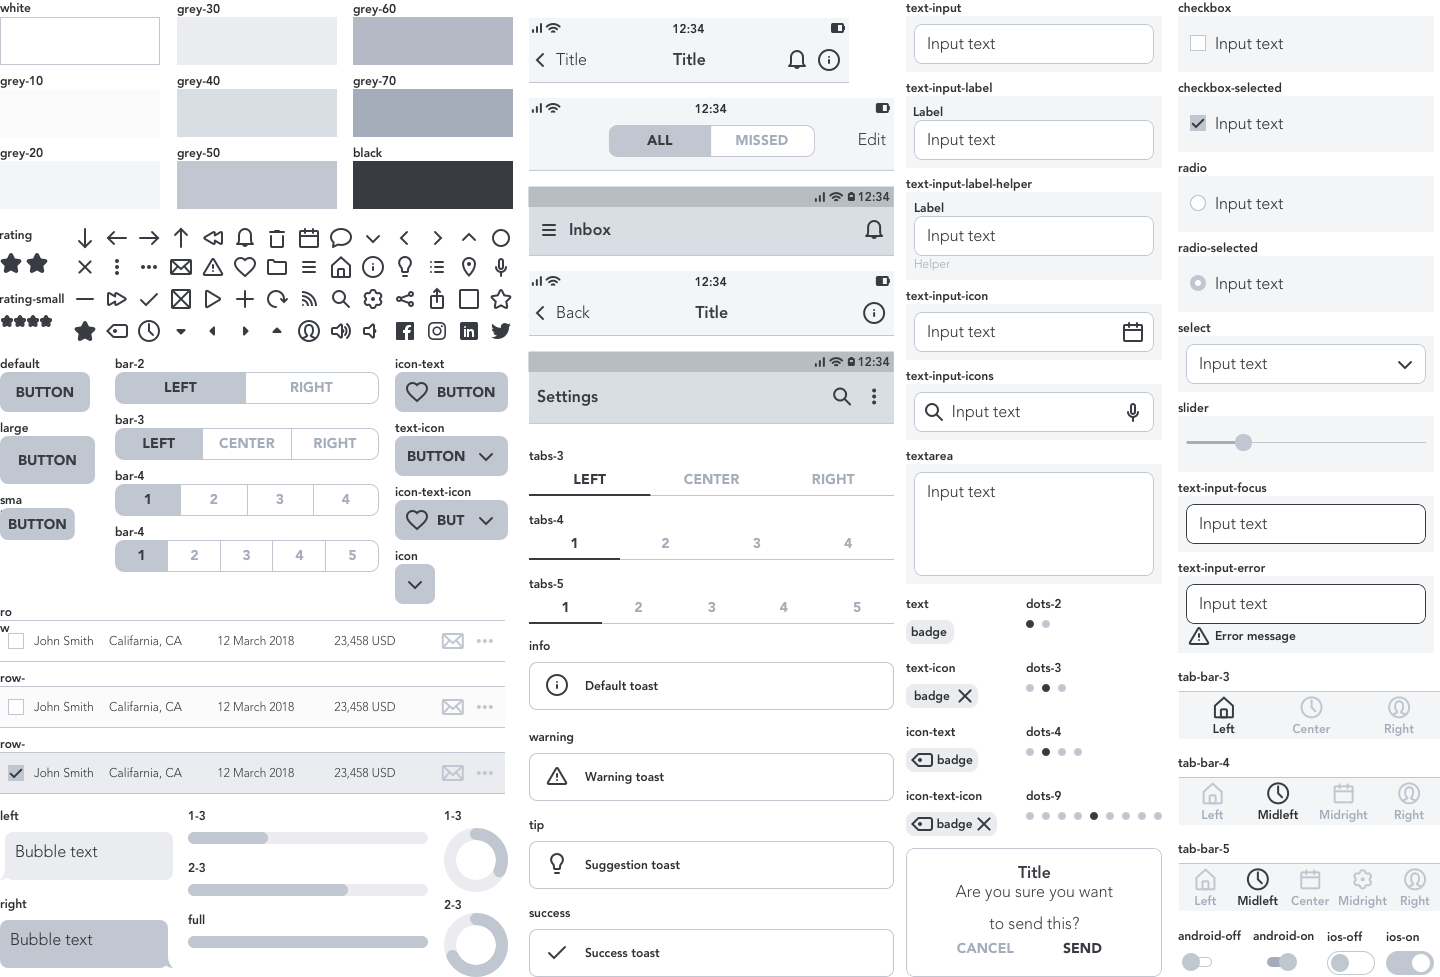Click the small filled caret-right icon
The height and width of the screenshot is (977, 1440).
point(245,331)
